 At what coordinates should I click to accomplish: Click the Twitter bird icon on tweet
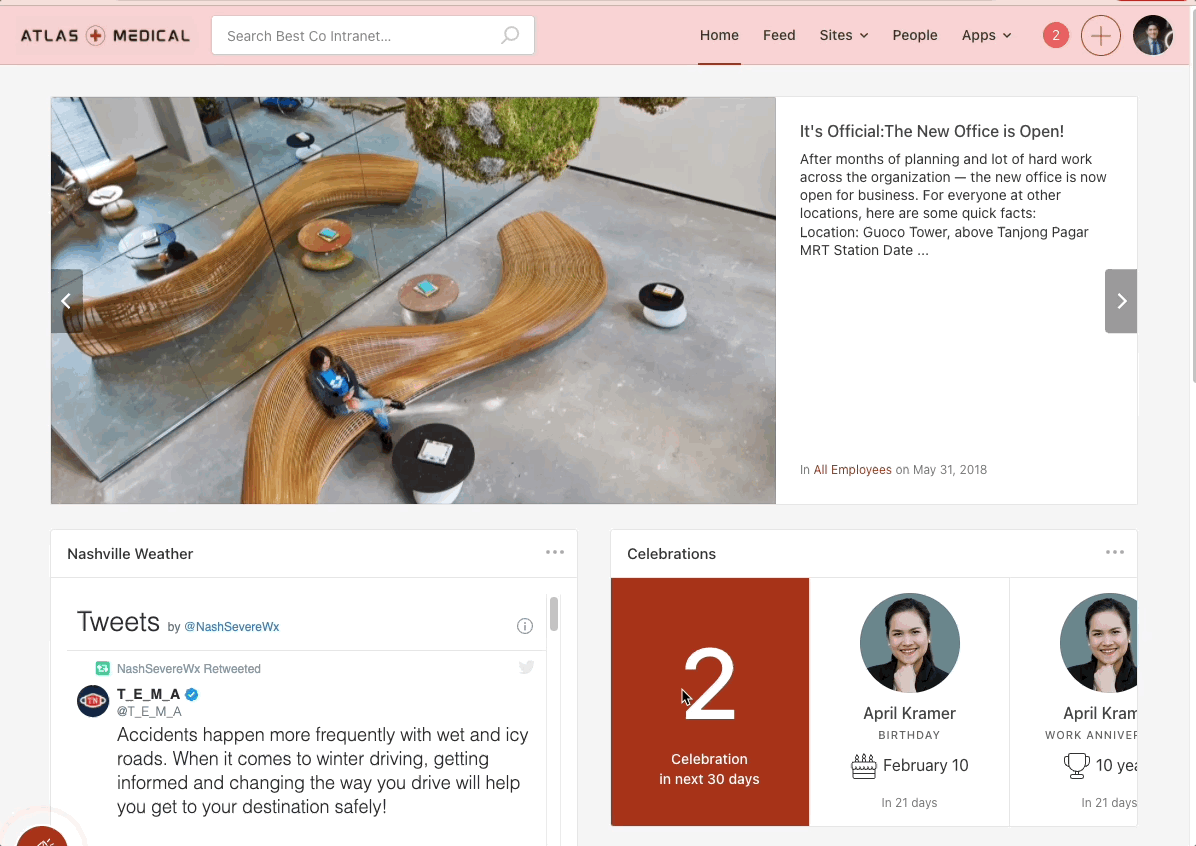527,668
